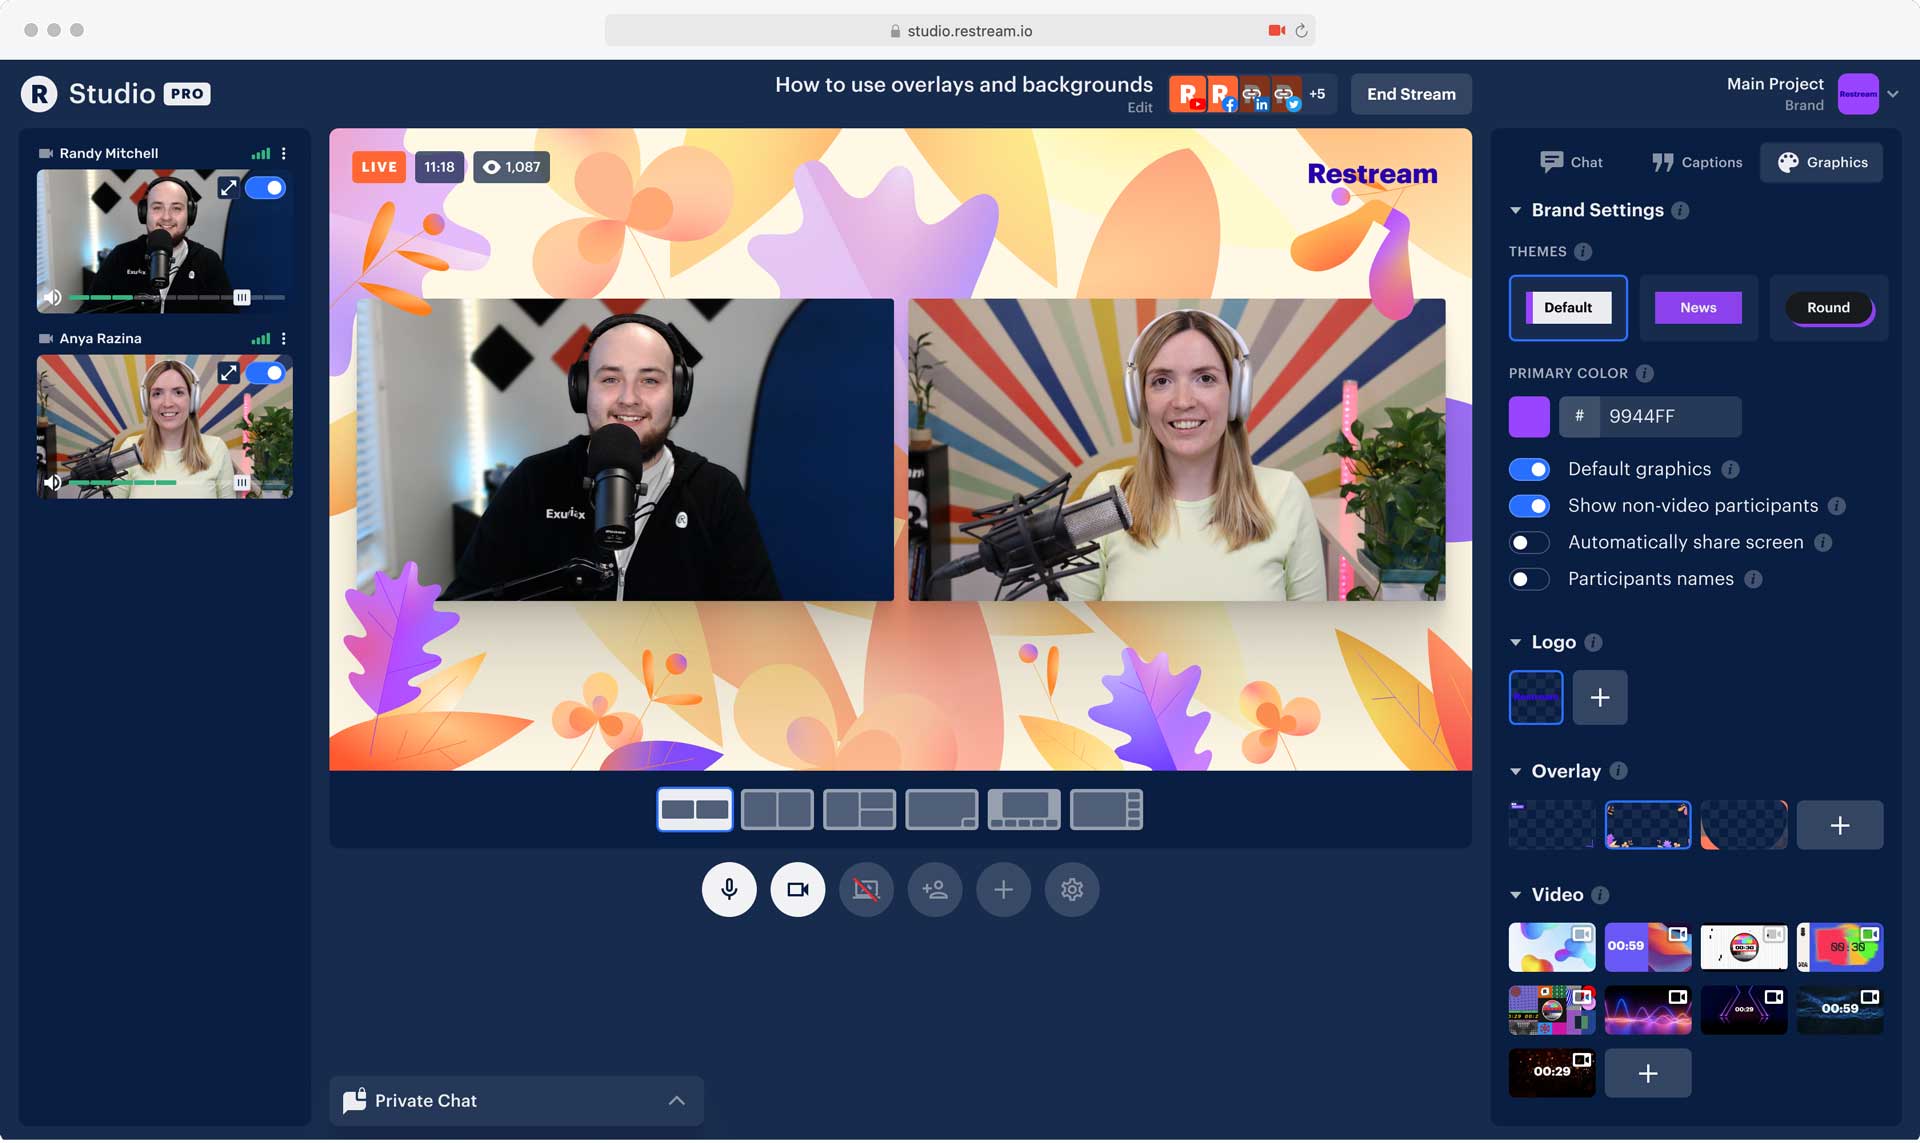Expand Randy Mitchell's video fullscreen icon
Screen dimensions: 1920x1143
(228, 188)
